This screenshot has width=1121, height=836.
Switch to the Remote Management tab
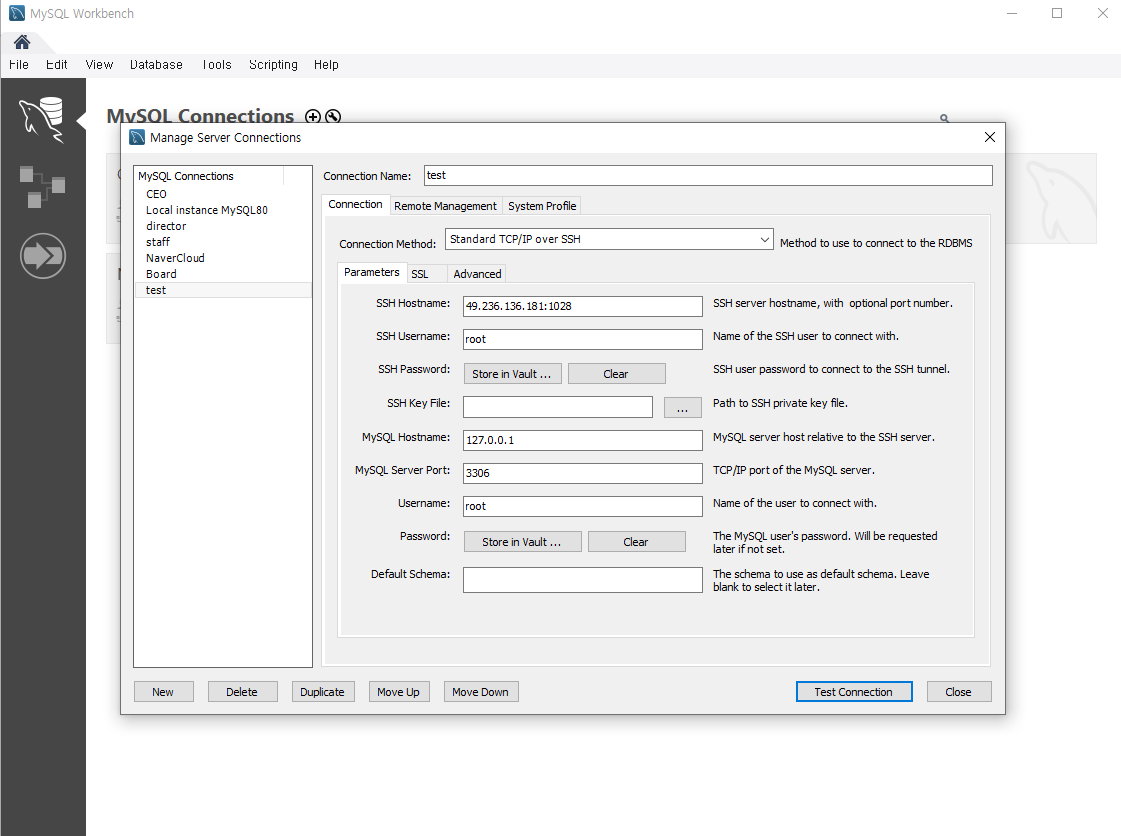click(445, 206)
